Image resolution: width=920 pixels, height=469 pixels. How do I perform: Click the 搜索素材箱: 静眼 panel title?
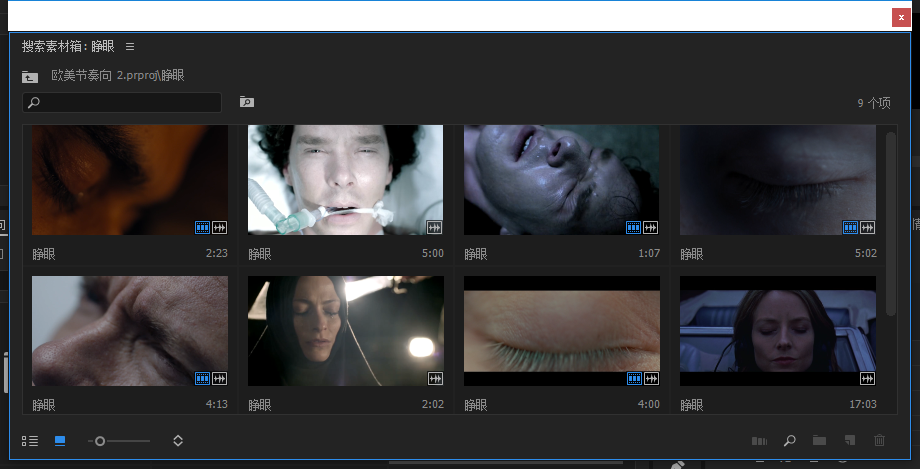68,46
